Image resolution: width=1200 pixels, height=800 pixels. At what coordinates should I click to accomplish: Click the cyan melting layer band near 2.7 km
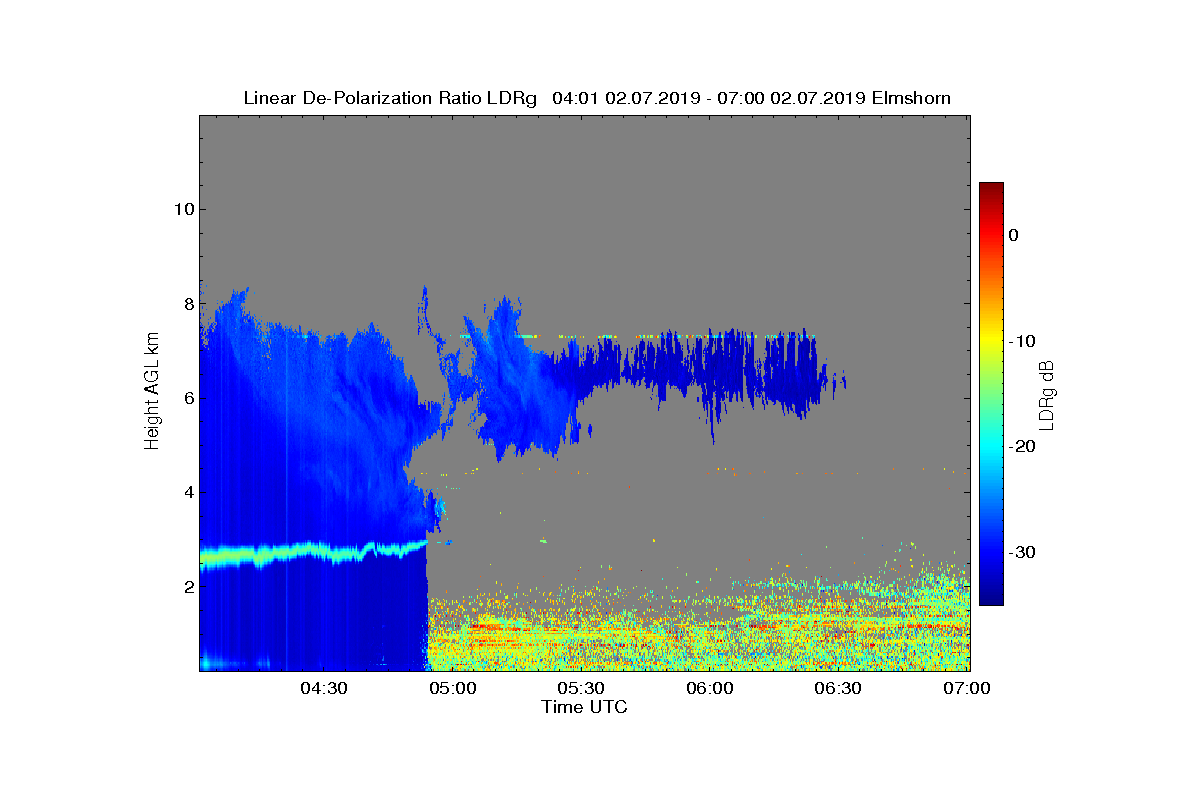(313, 552)
